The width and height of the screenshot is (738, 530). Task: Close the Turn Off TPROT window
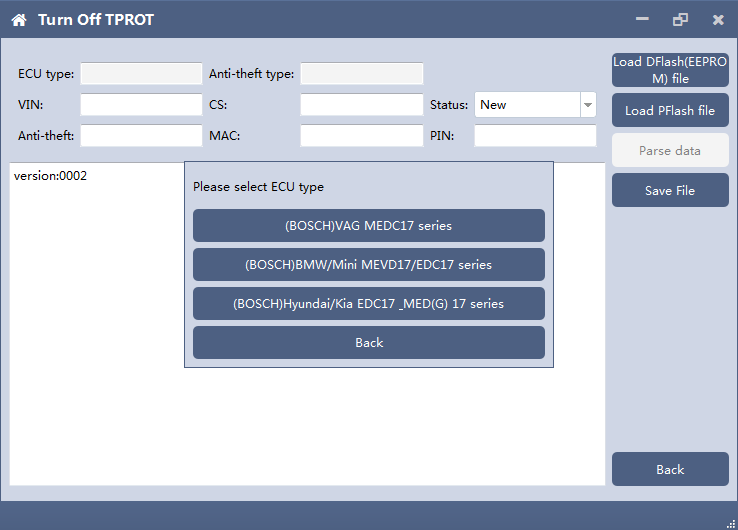coord(718,20)
